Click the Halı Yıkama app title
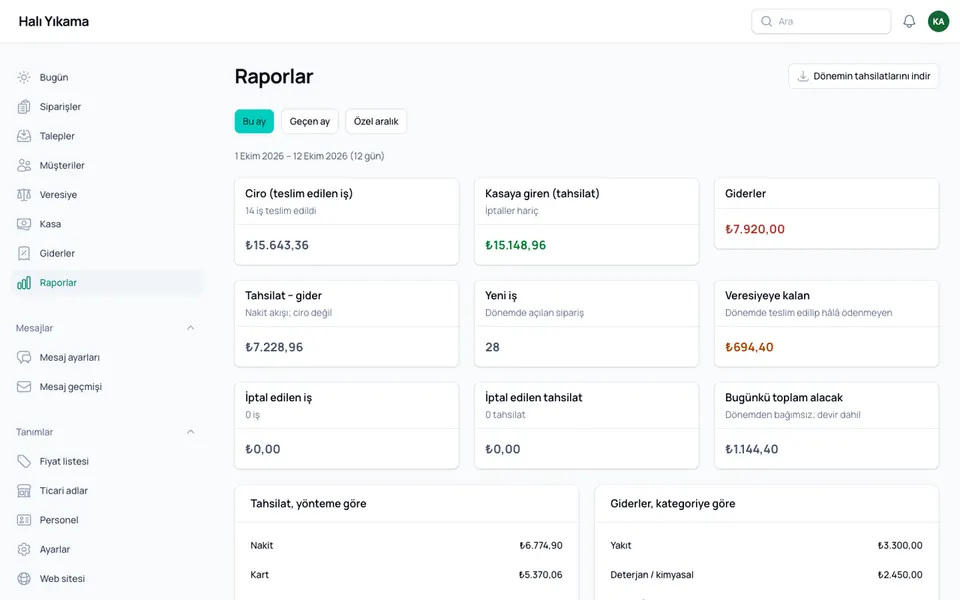960x600 pixels. point(54,21)
